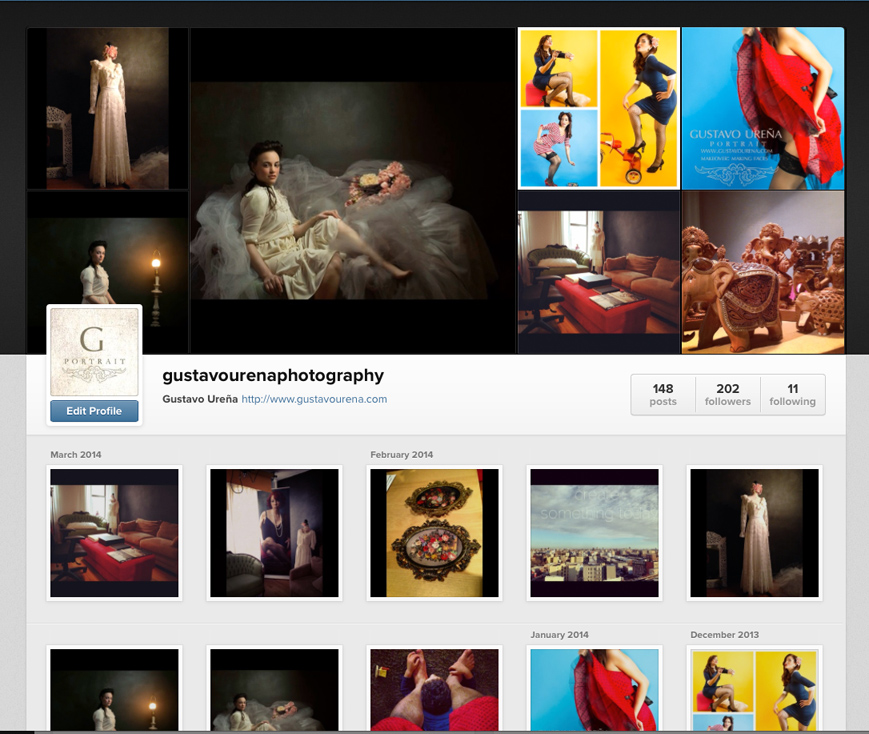Open the 11 following list
The height and width of the screenshot is (734, 869).
[x=793, y=394]
